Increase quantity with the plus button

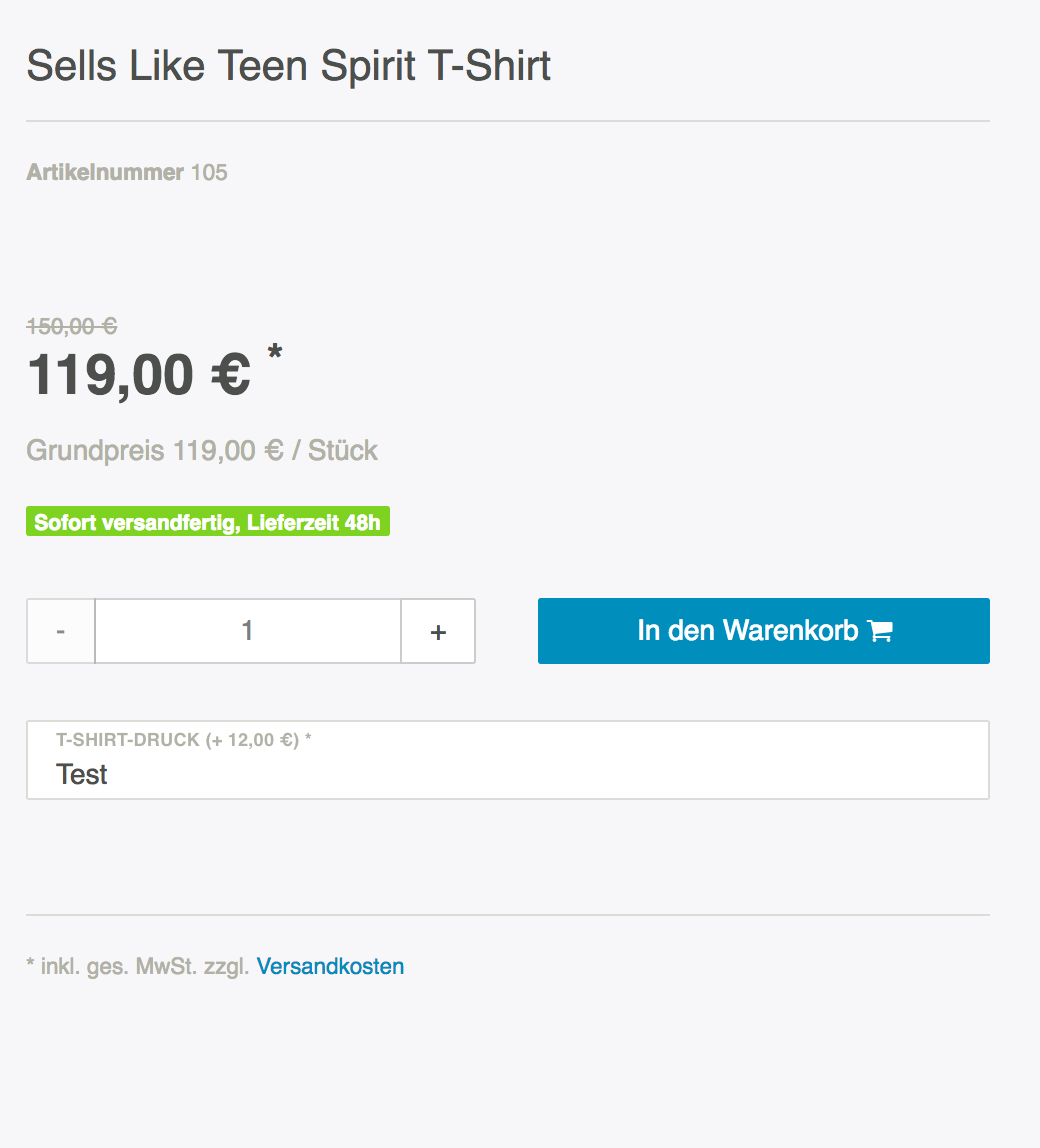pos(438,631)
